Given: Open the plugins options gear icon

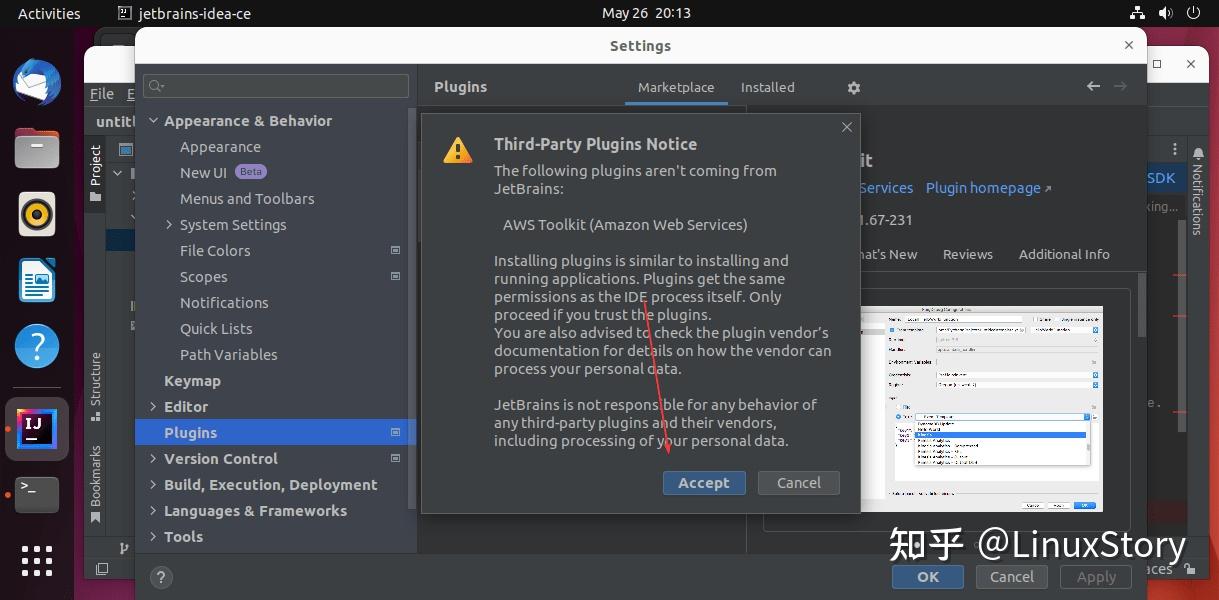Looking at the screenshot, I should [853, 88].
